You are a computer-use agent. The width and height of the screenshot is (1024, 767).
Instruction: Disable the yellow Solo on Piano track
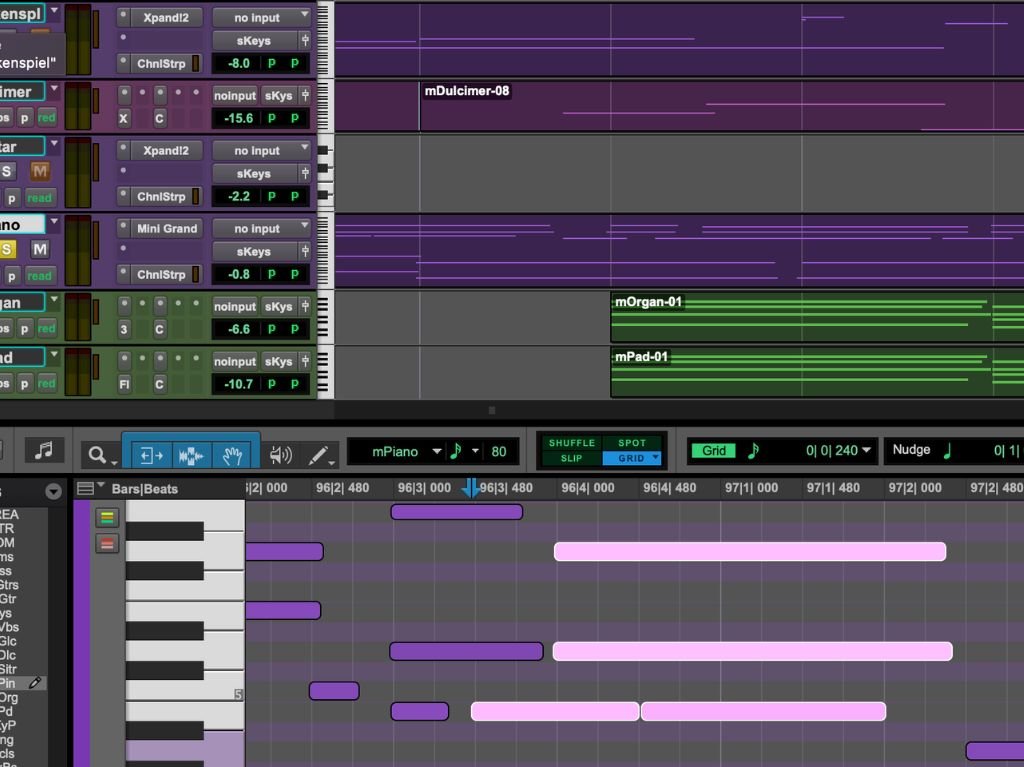click(x=7, y=249)
